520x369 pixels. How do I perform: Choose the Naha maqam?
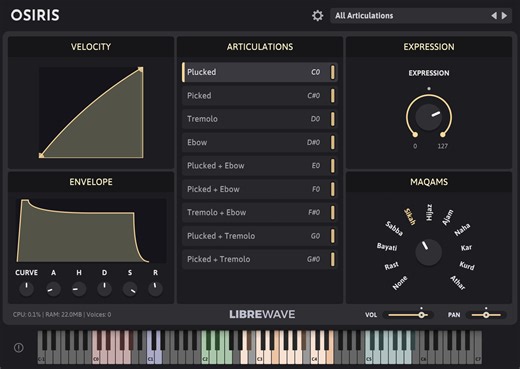coord(462,230)
